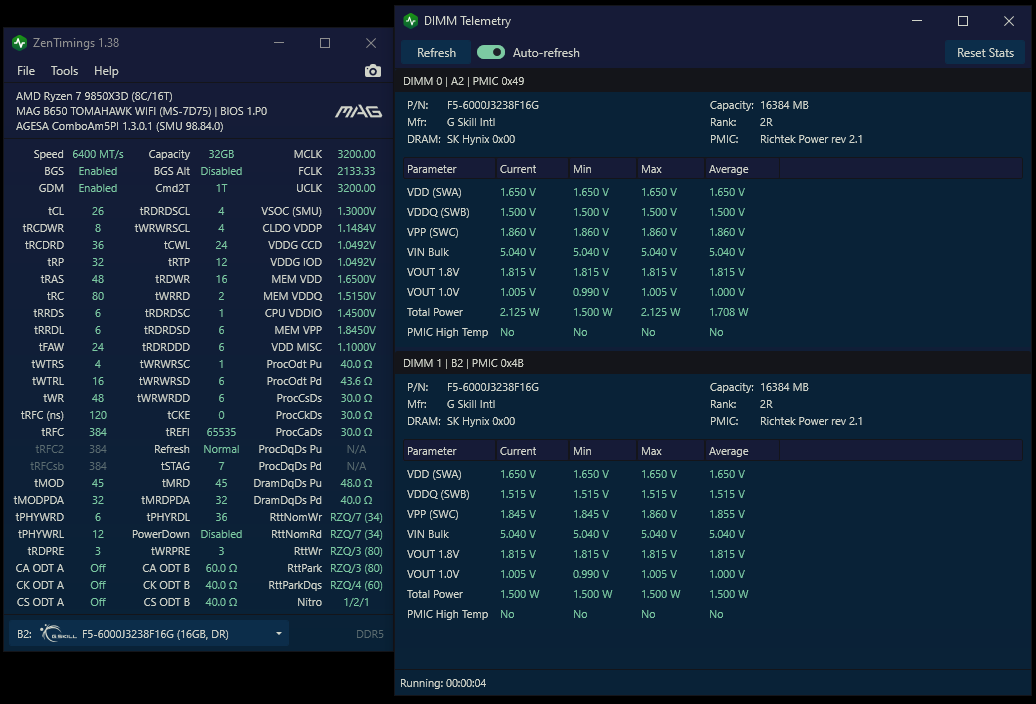1036x704 pixels.
Task: Minimize the DIMM Telemetry window
Action: coord(917,21)
